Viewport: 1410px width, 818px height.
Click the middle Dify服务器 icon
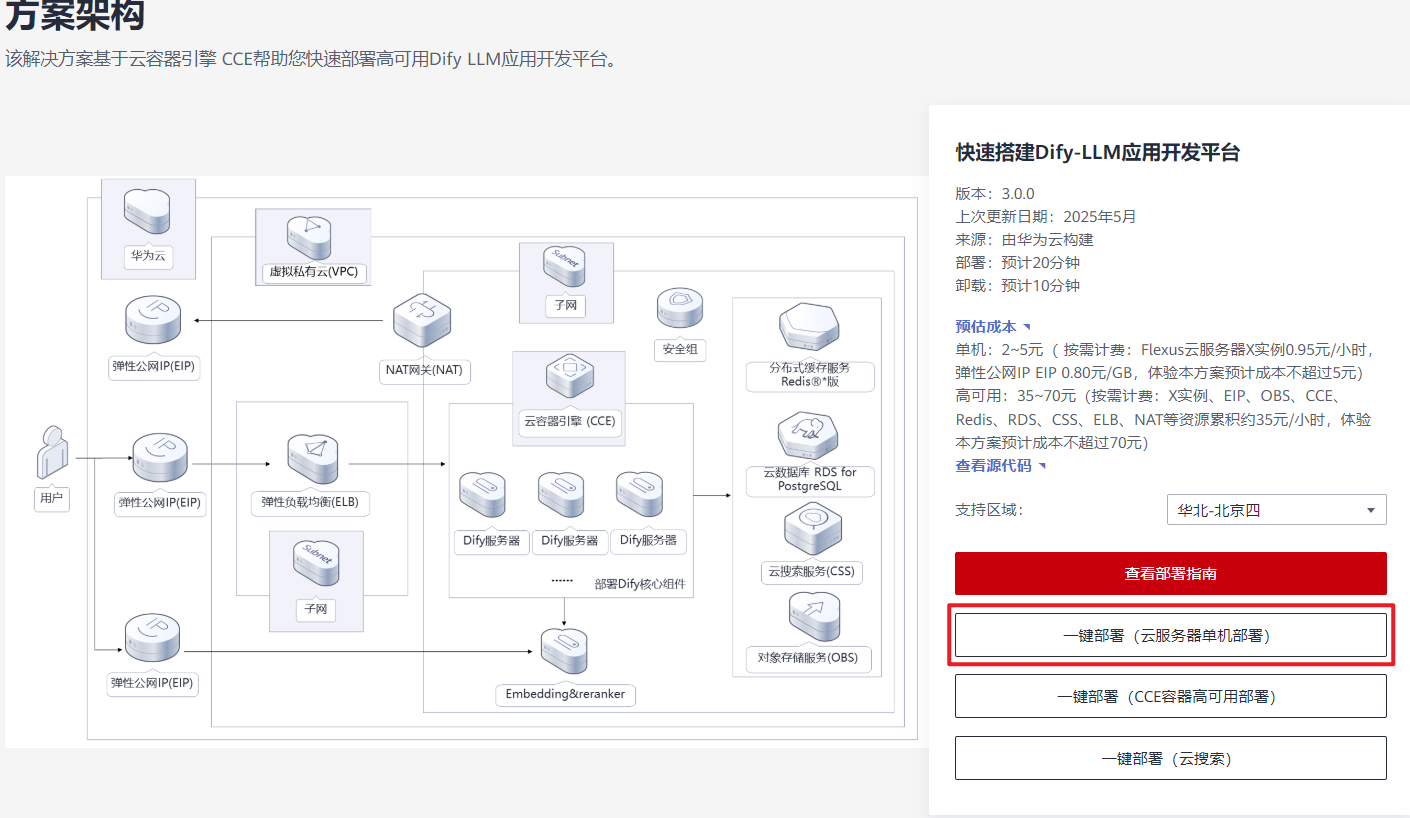pyautogui.click(x=561, y=493)
